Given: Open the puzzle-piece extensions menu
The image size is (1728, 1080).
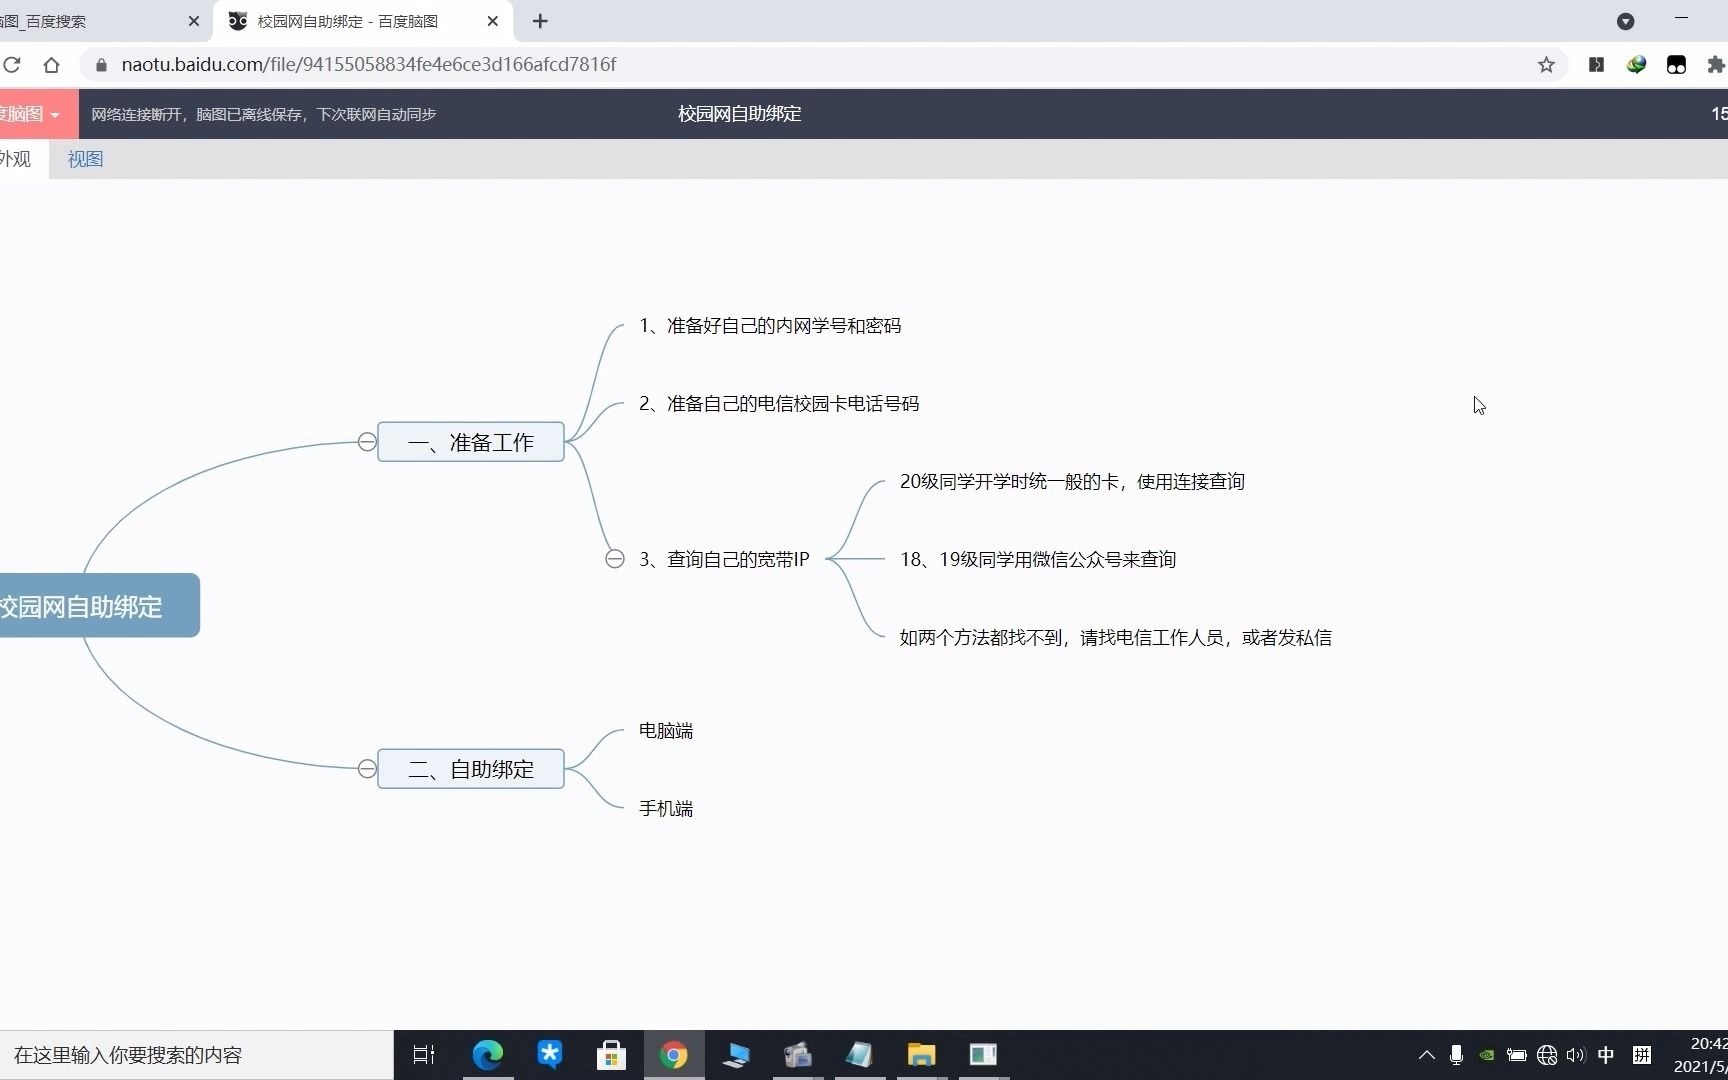Looking at the screenshot, I should click(1716, 65).
